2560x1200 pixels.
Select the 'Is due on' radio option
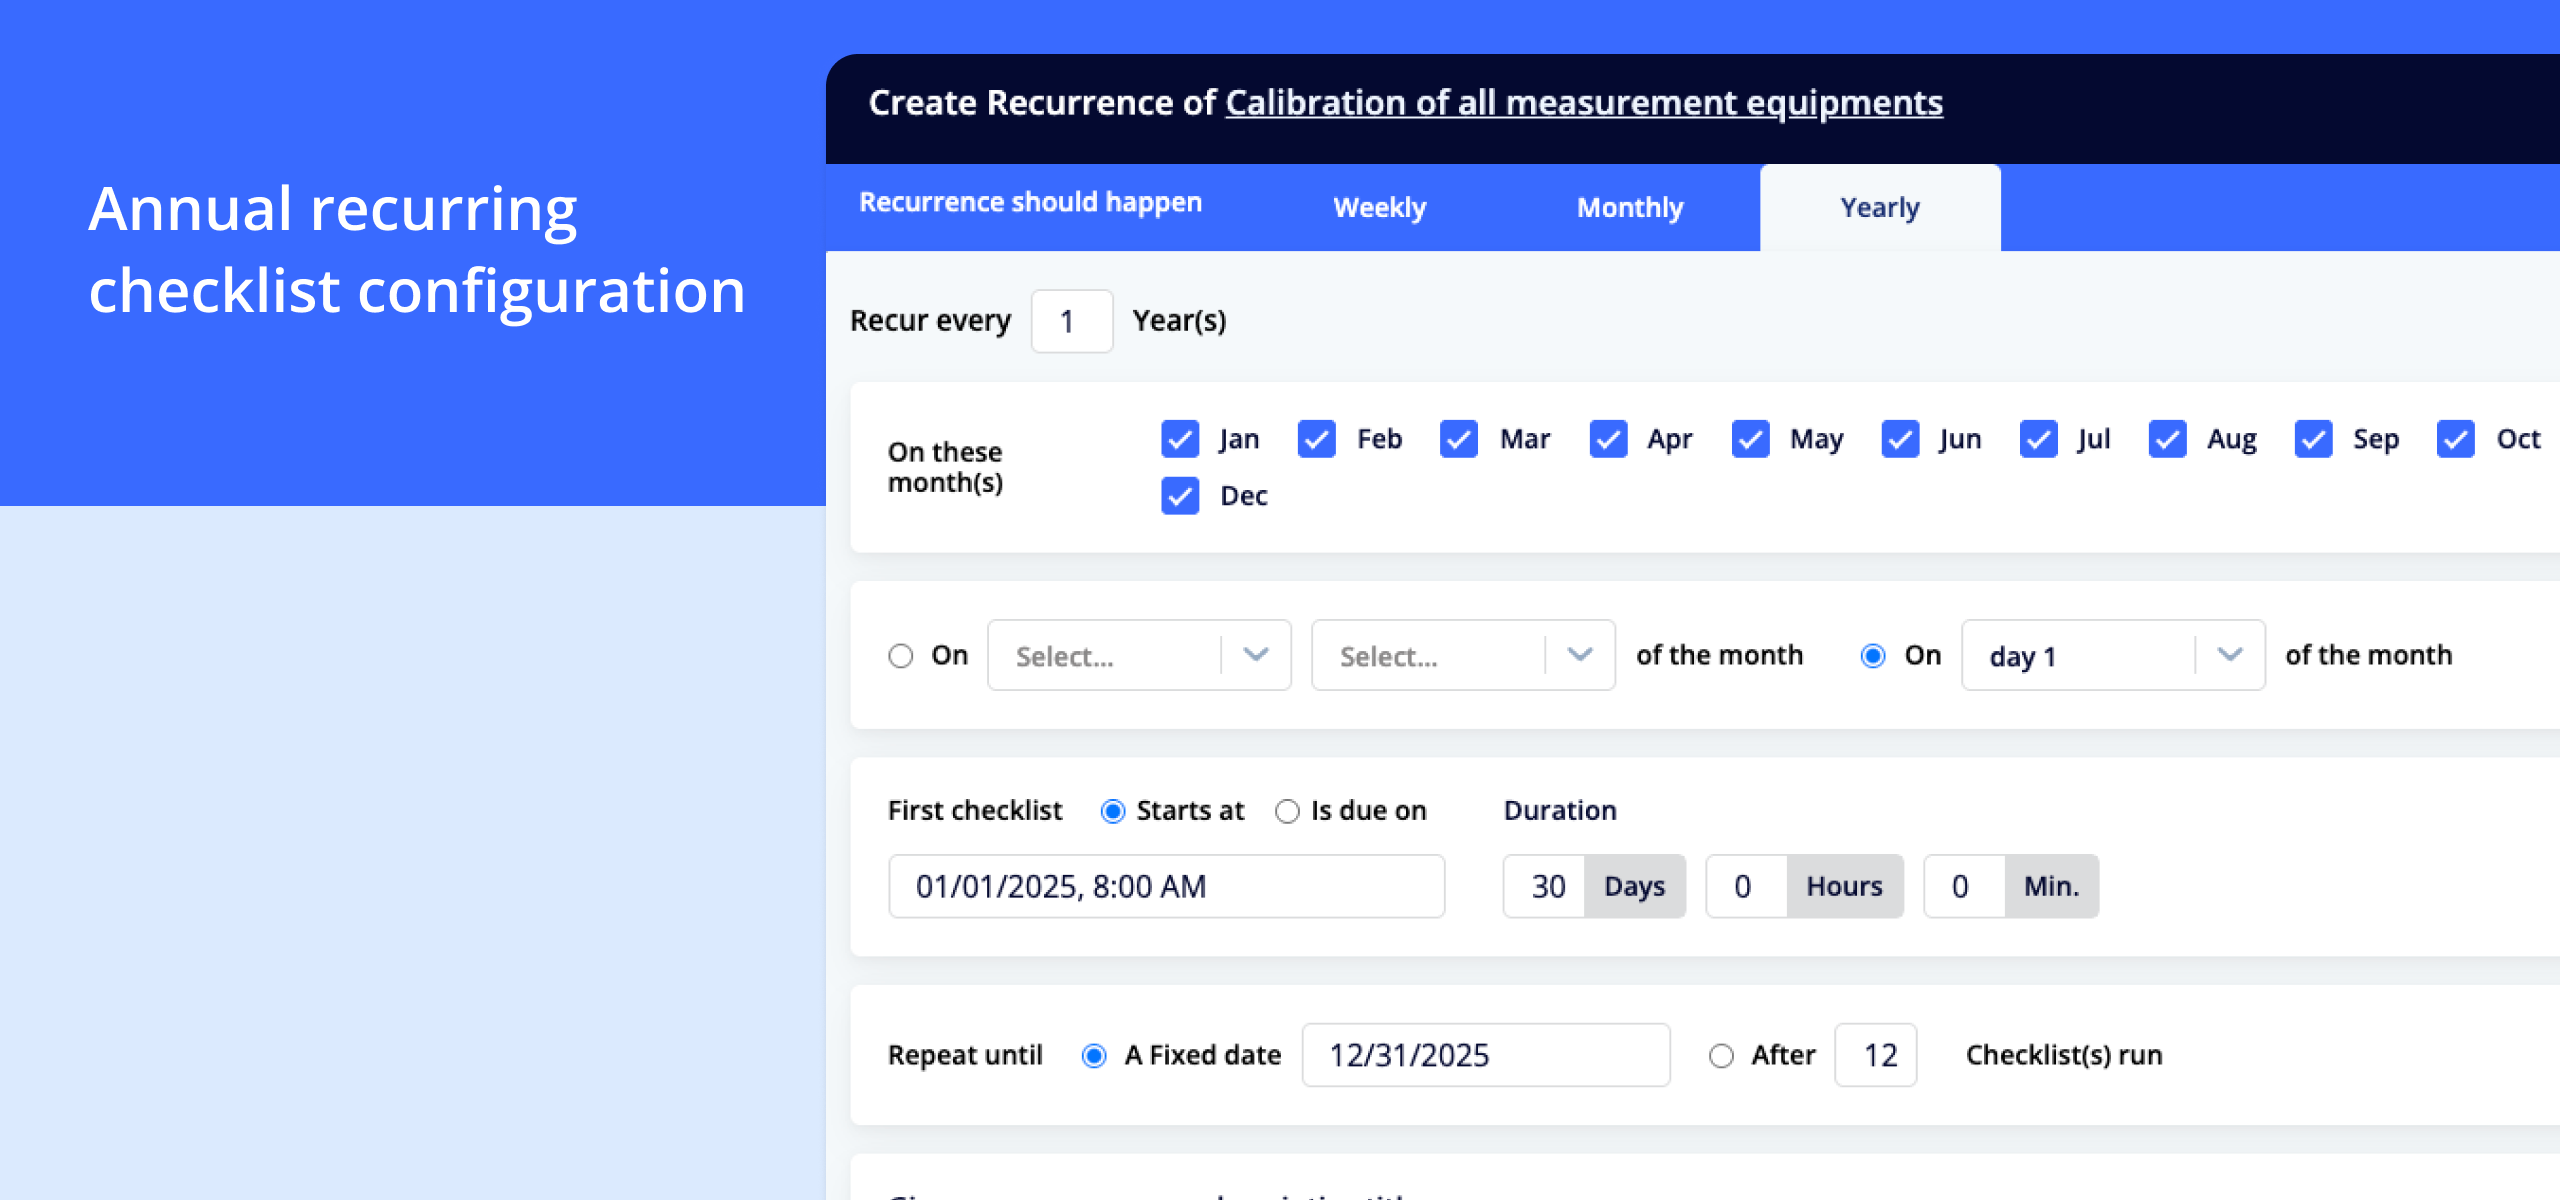click(1287, 811)
